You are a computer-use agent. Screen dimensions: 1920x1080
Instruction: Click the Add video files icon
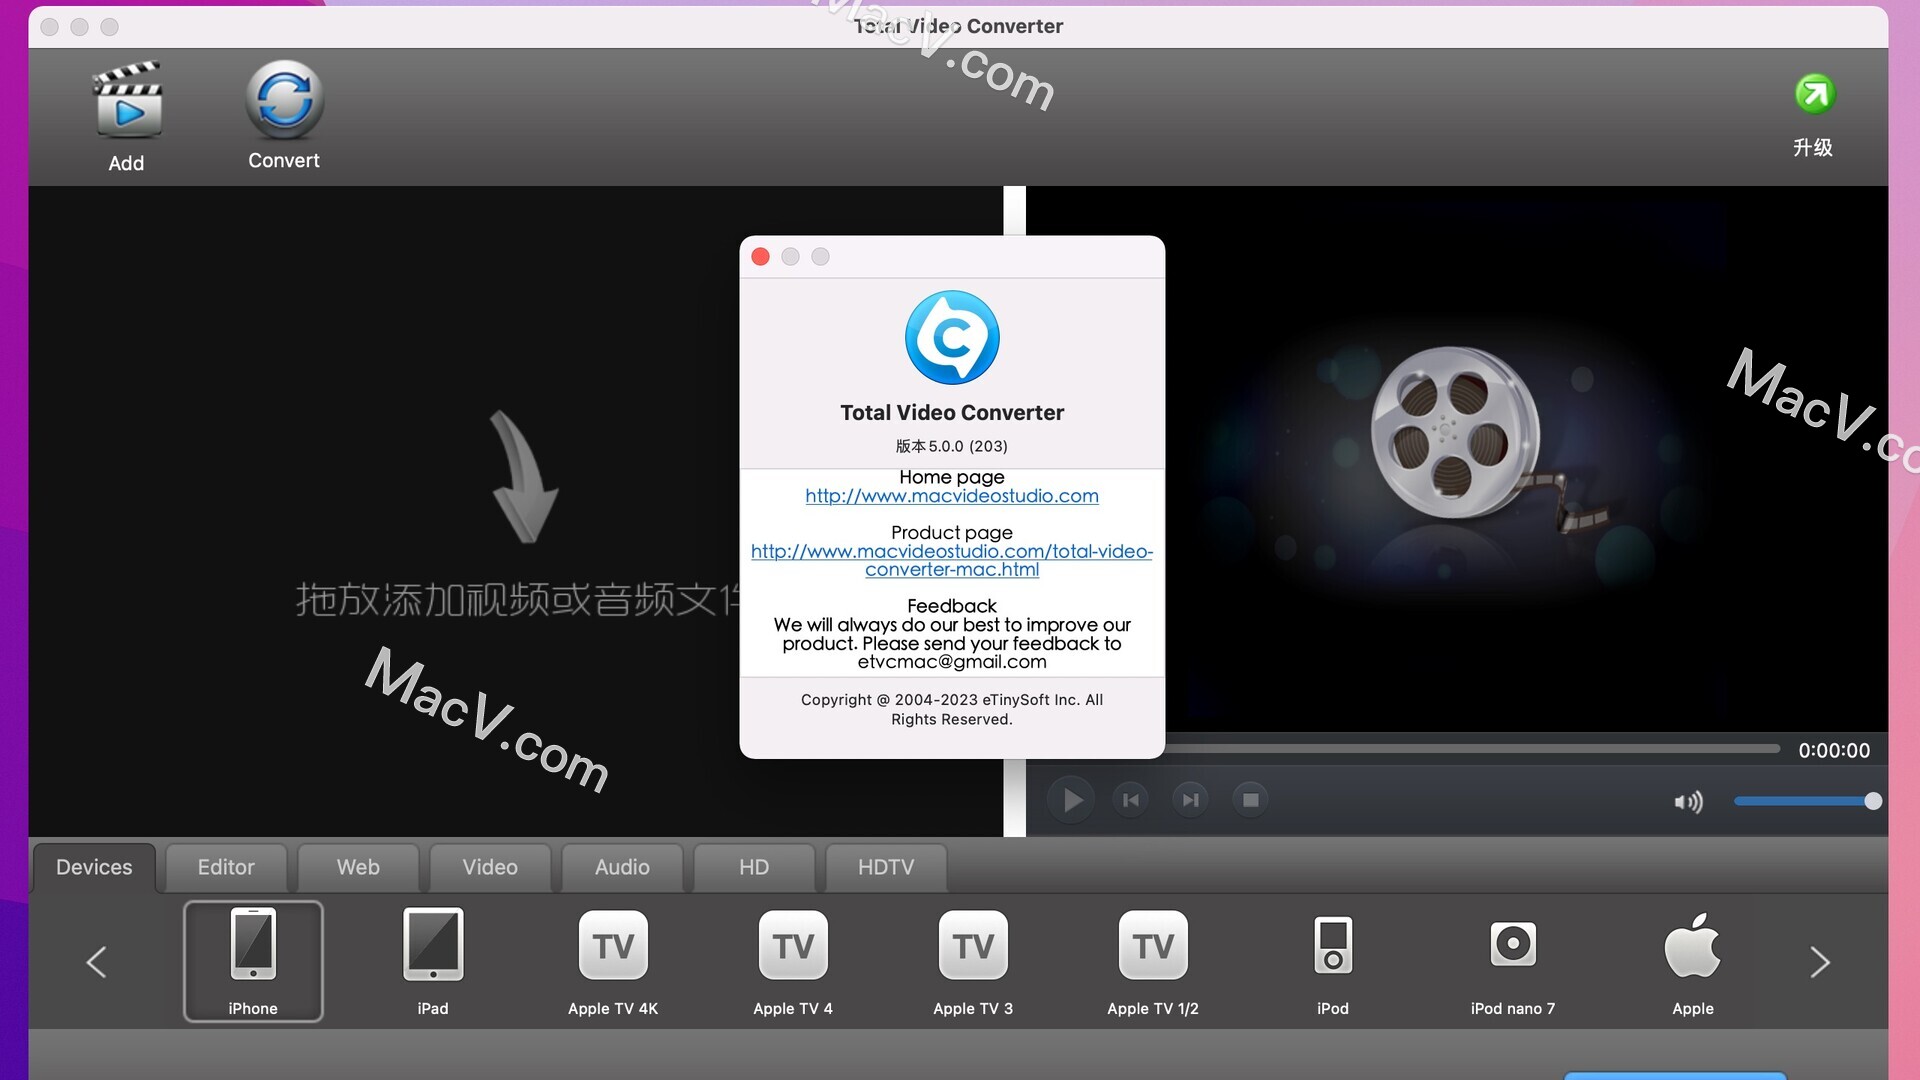[x=127, y=115]
